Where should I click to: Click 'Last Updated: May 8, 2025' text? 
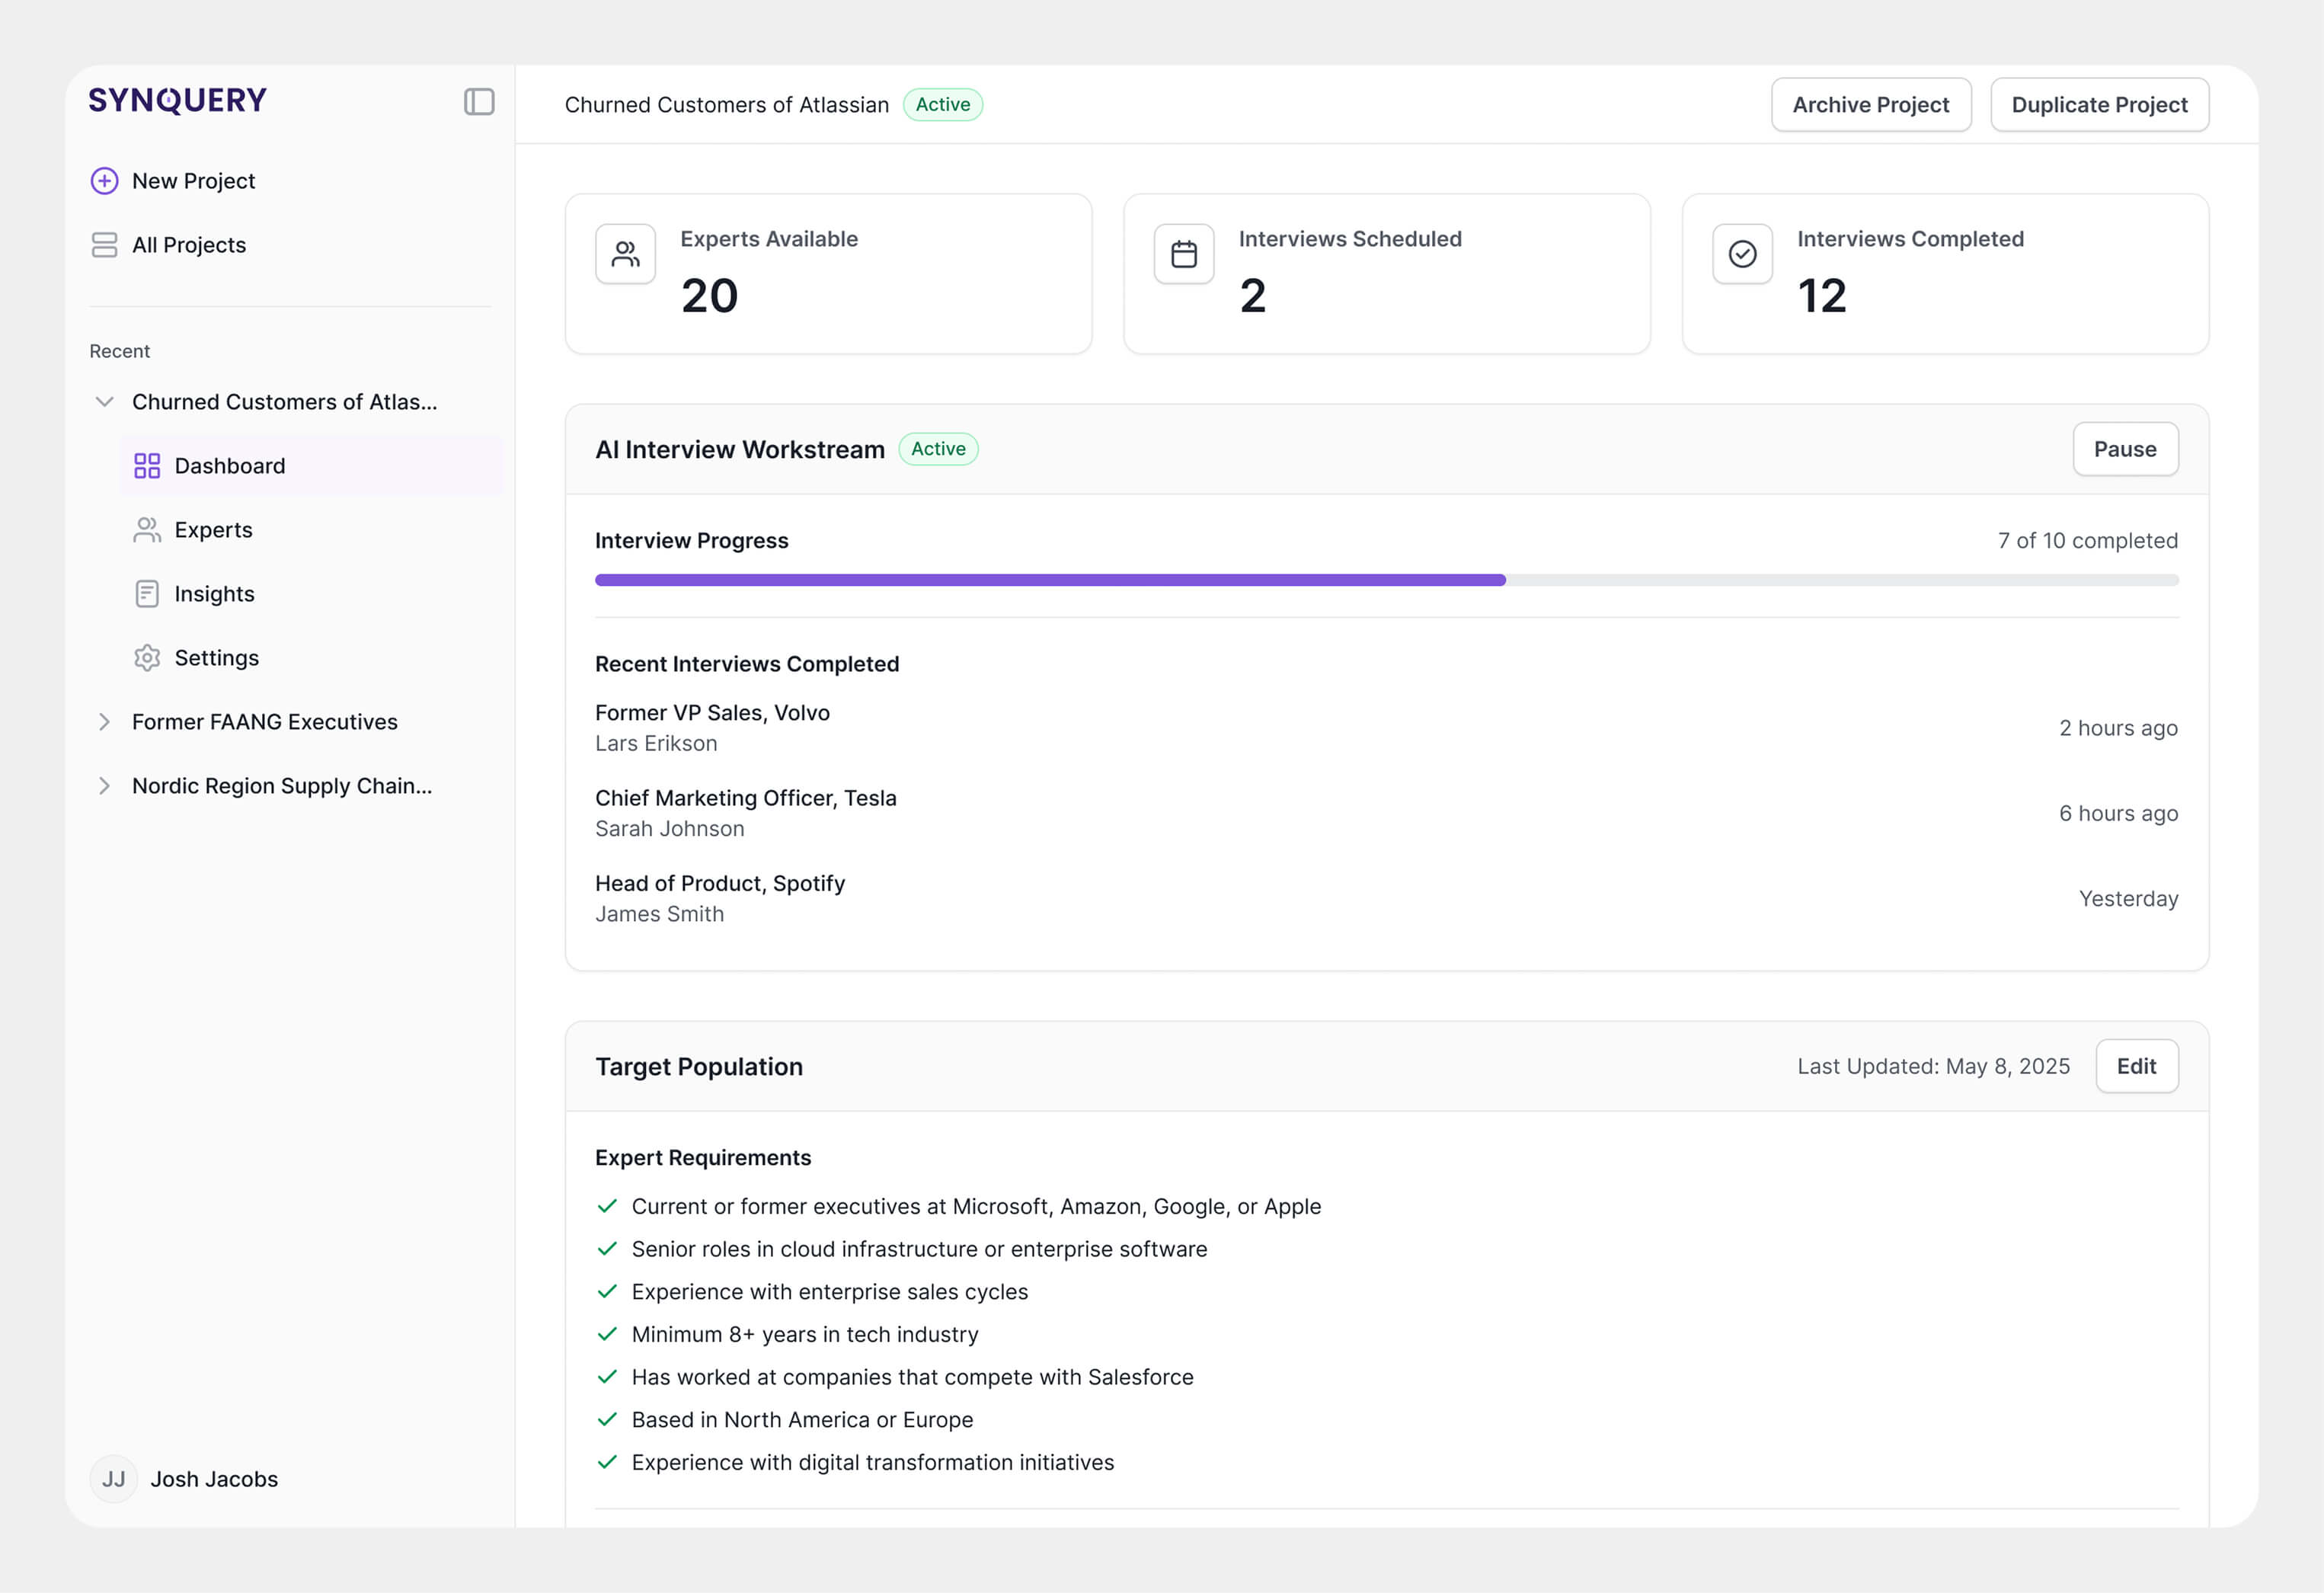1933,1066
